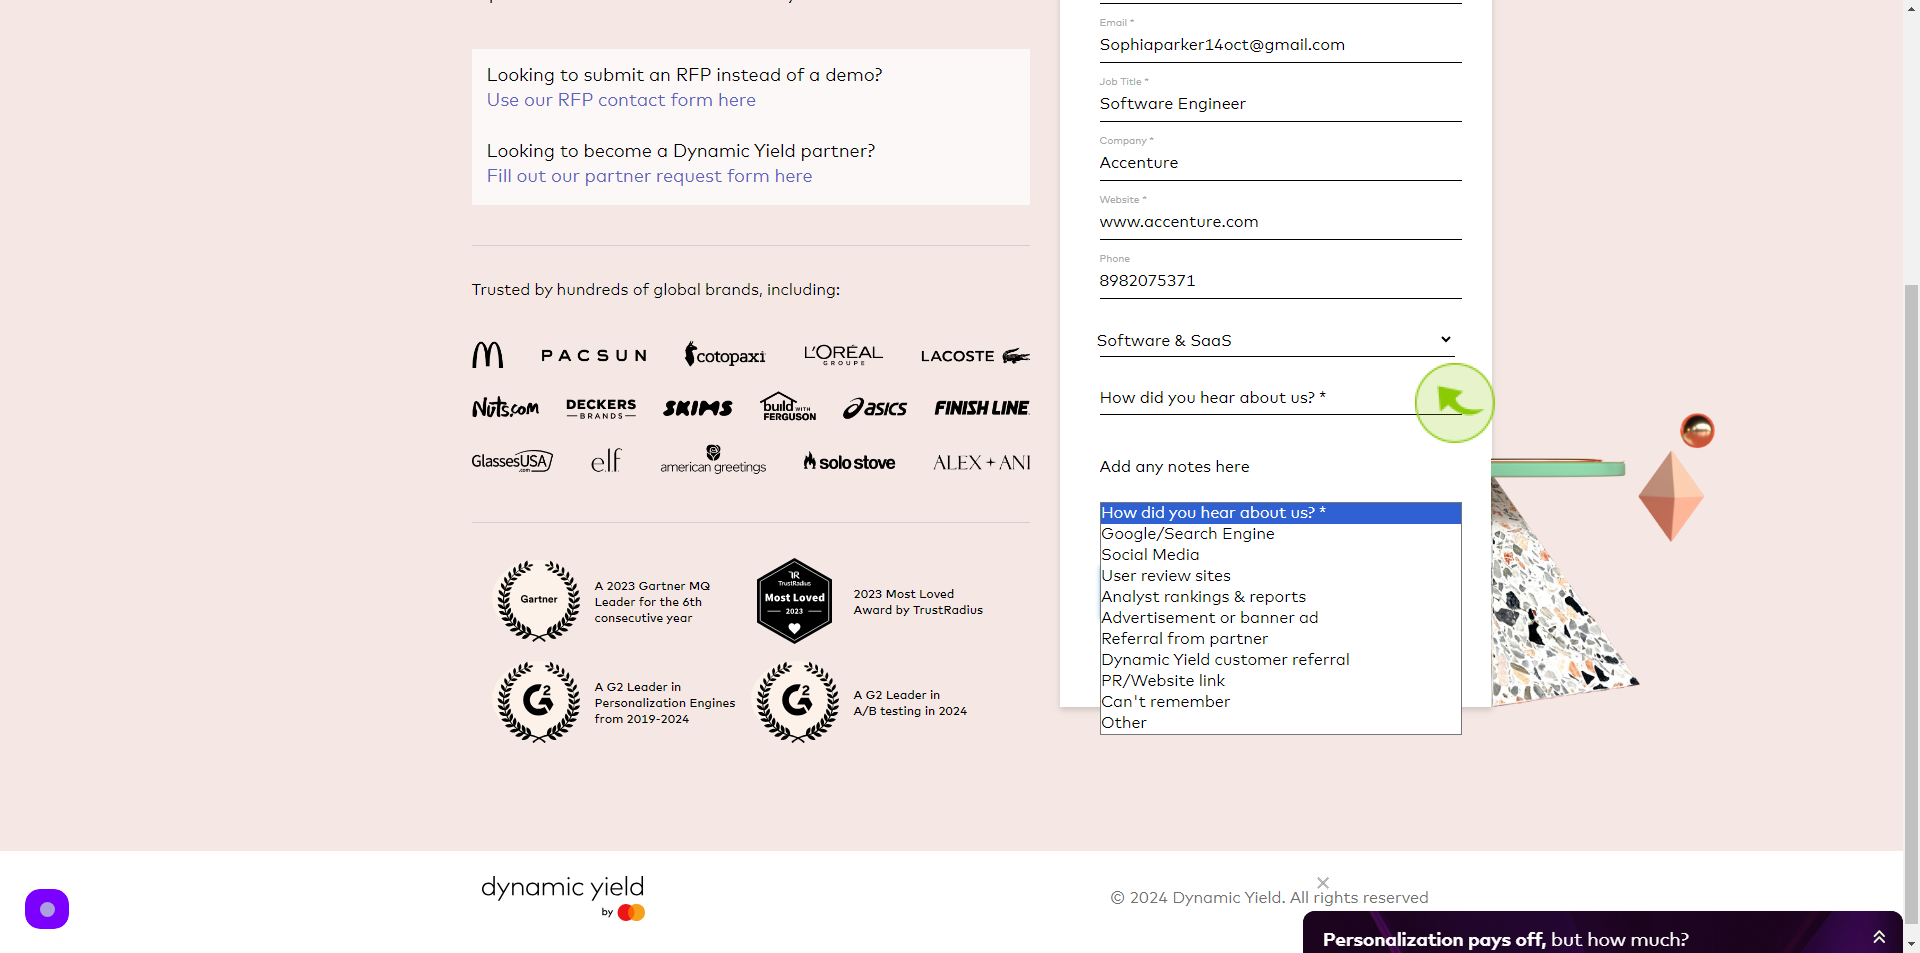Viewport: 1920px width, 953px height.
Task: Choose Analyst rankings & reports option
Action: point(1280,597)
